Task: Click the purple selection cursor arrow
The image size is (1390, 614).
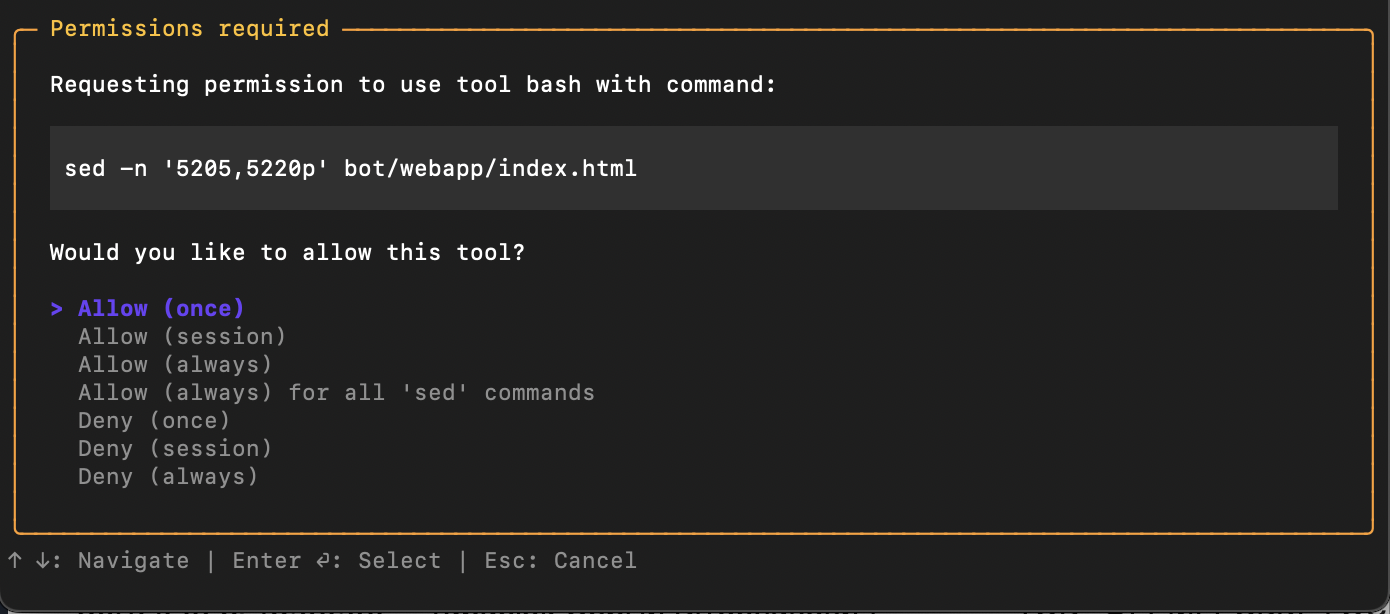Action: pyautogui.click(x=56, y=309)
